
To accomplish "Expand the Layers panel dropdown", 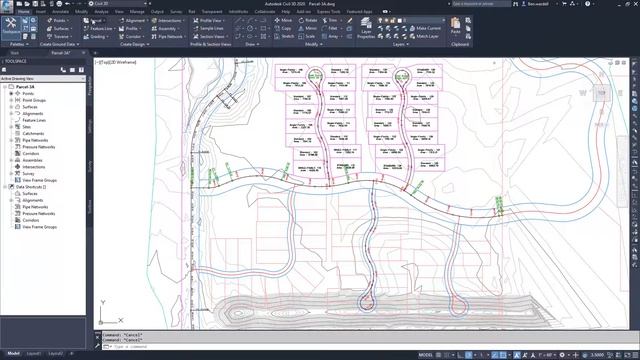I will tap(400, 44).
